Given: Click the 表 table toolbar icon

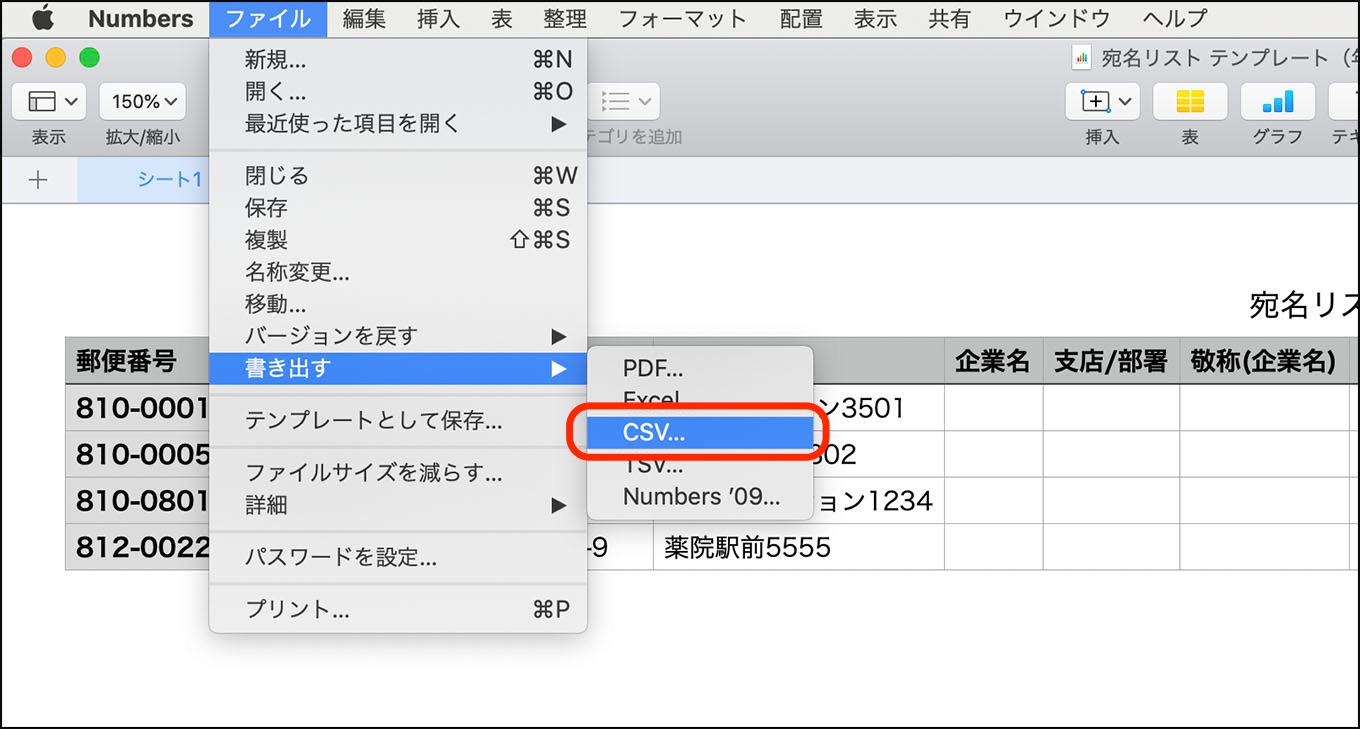Looking at the screenshot, I should click(1190, 101).
